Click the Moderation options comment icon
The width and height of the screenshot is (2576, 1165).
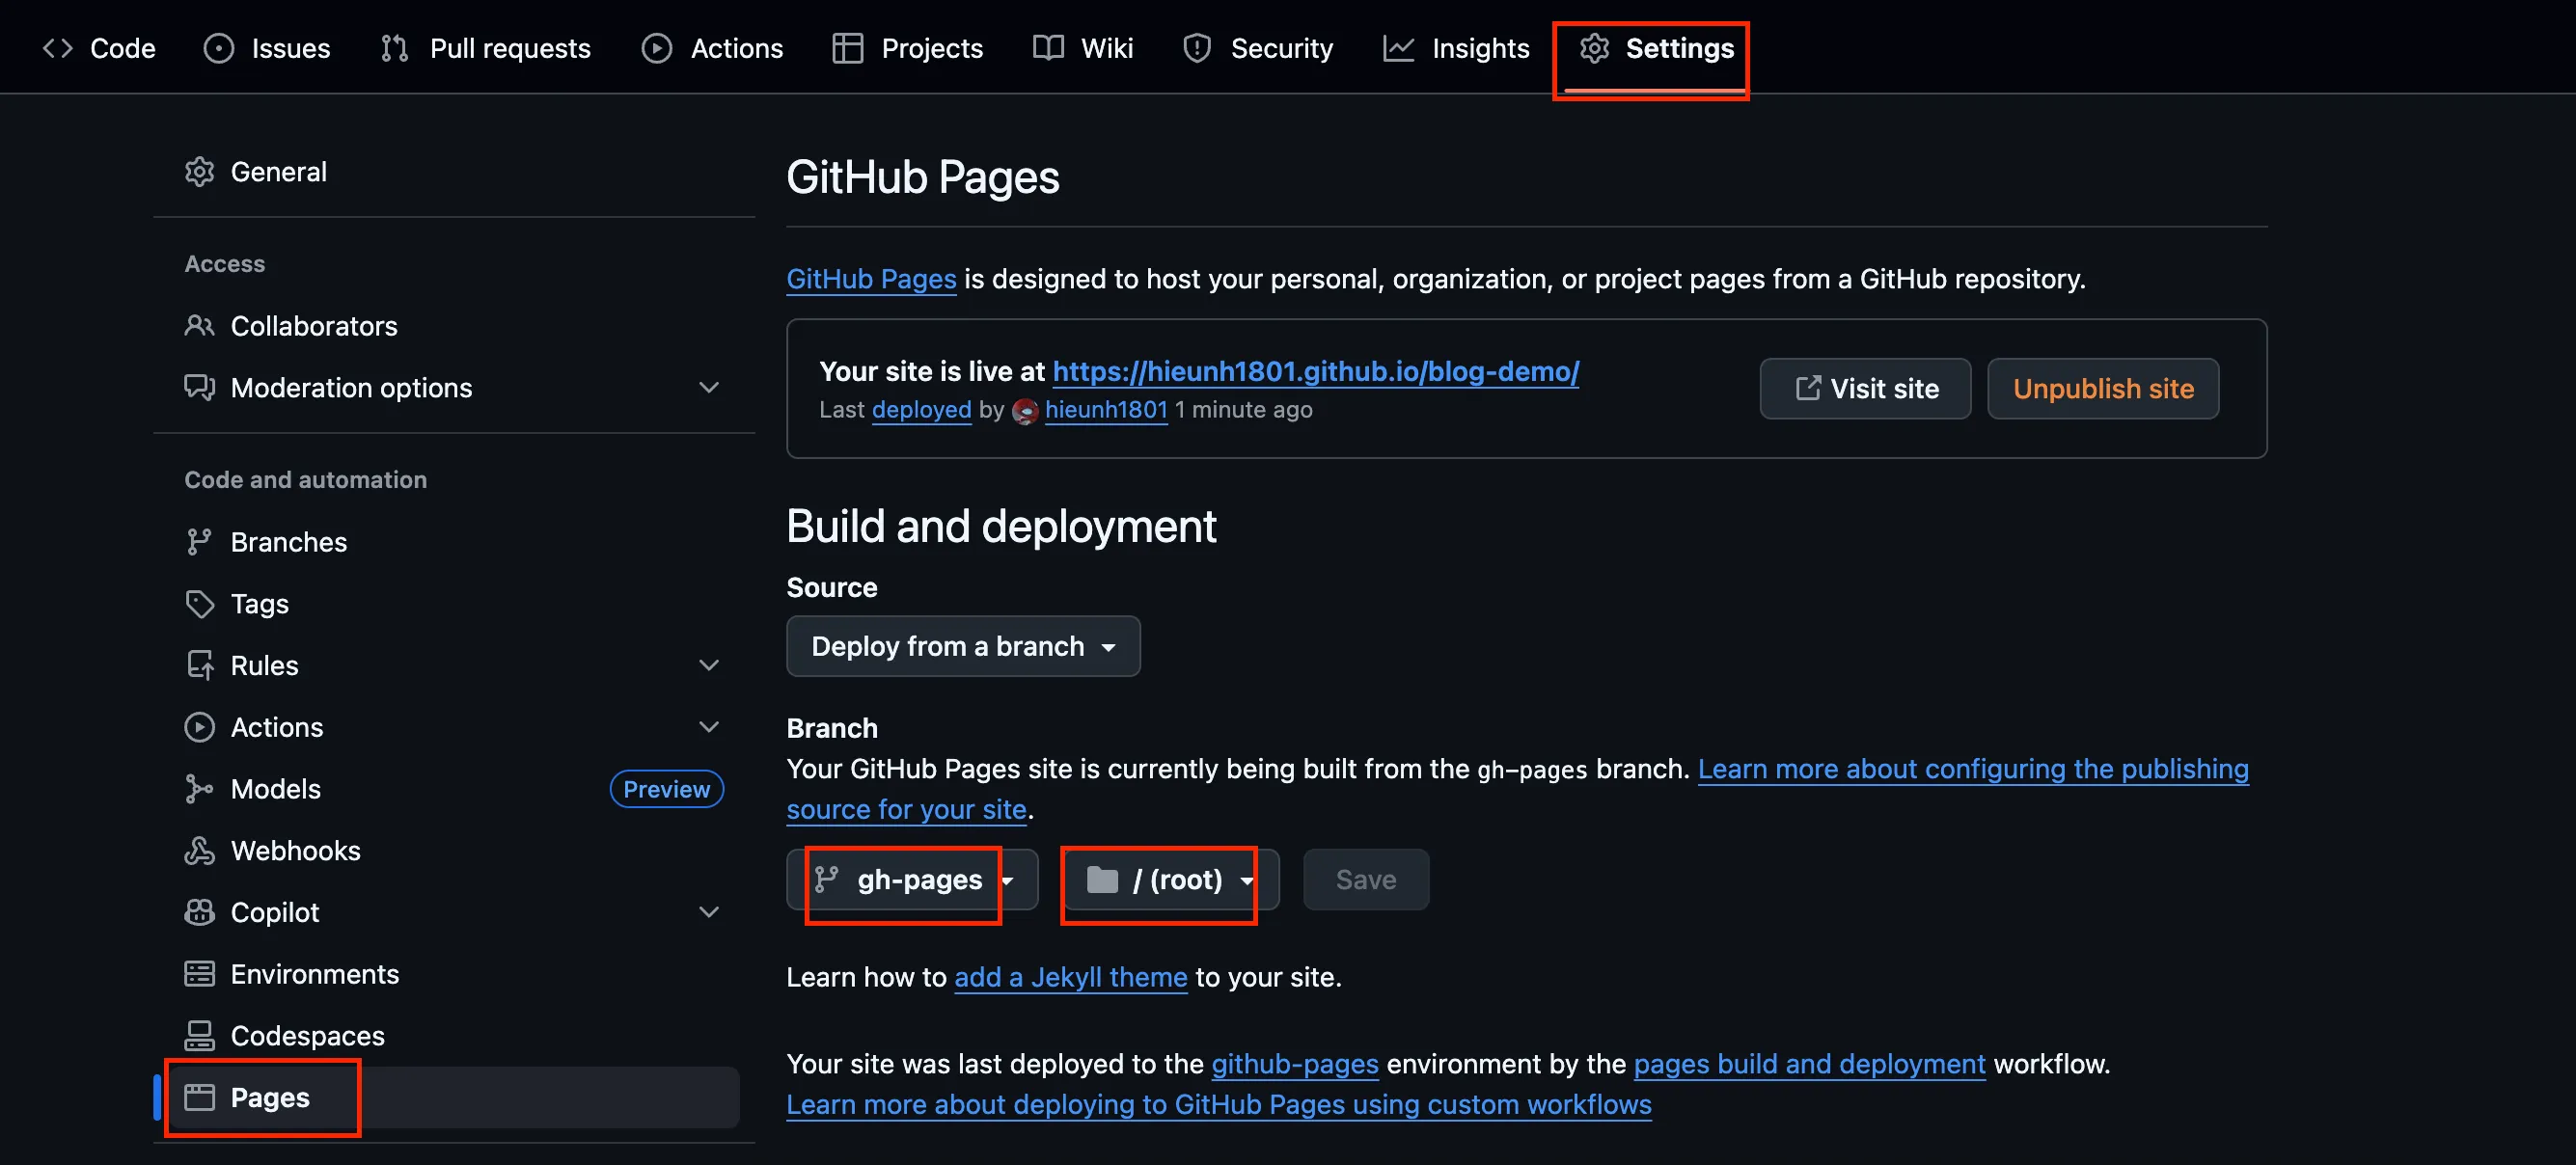click(x=199, y=388)
